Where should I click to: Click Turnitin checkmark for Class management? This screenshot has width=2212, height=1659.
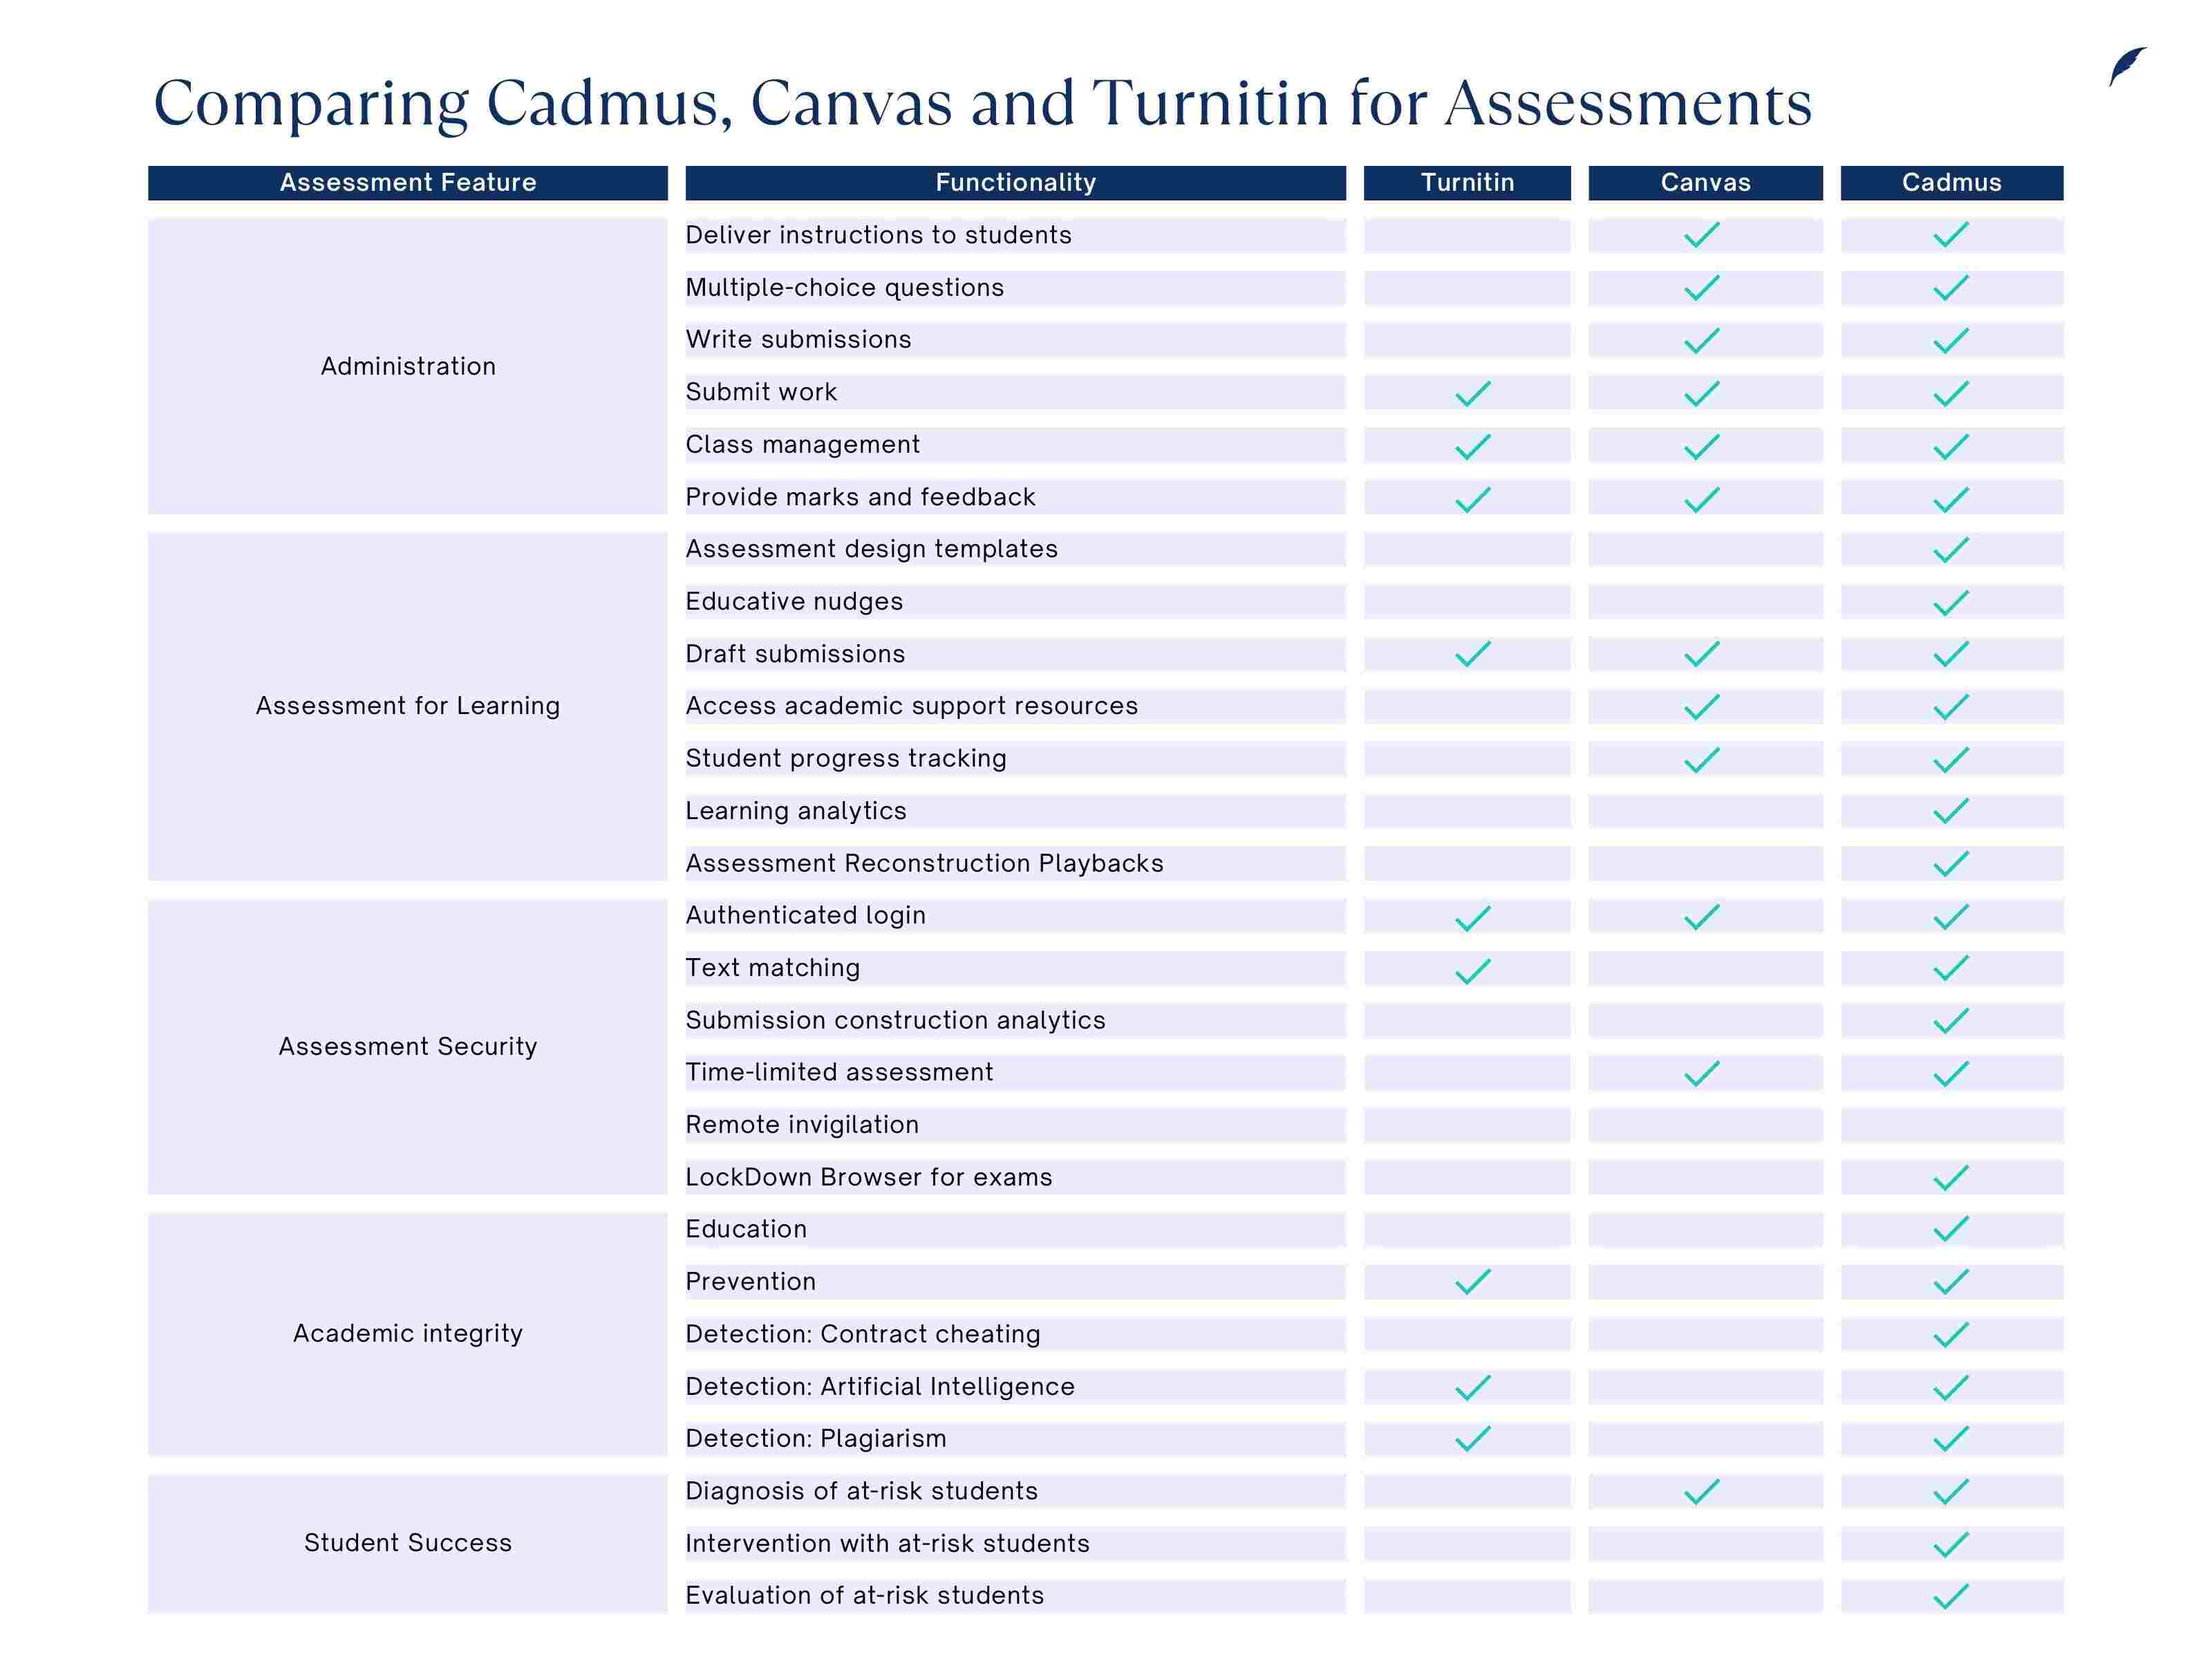pos(1473,446)
